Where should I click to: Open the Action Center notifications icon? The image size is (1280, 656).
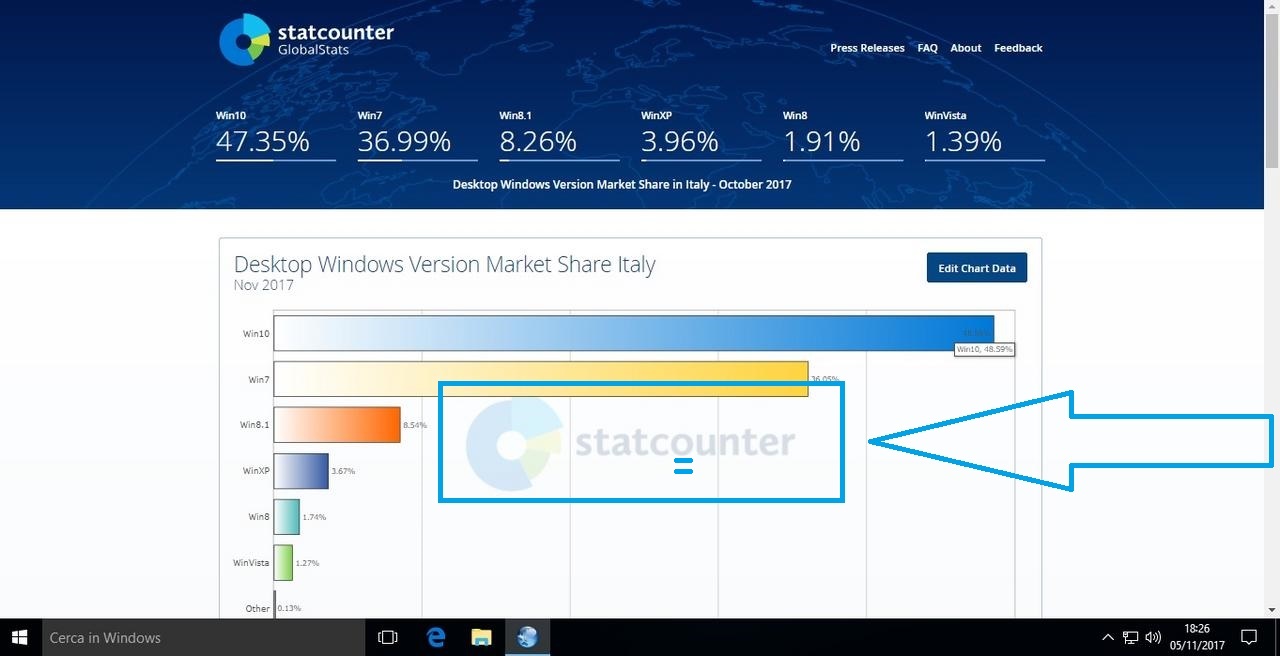[1249, 637]
